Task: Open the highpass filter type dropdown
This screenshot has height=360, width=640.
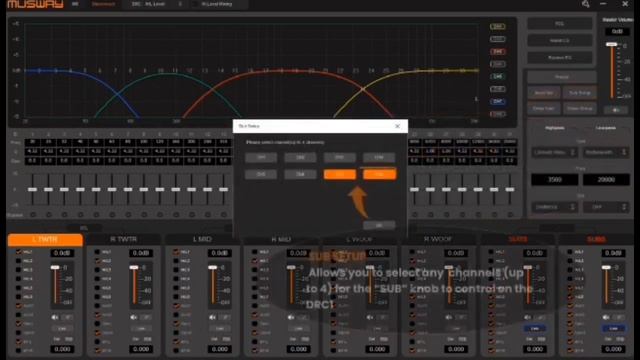Action: coord(554,152)
